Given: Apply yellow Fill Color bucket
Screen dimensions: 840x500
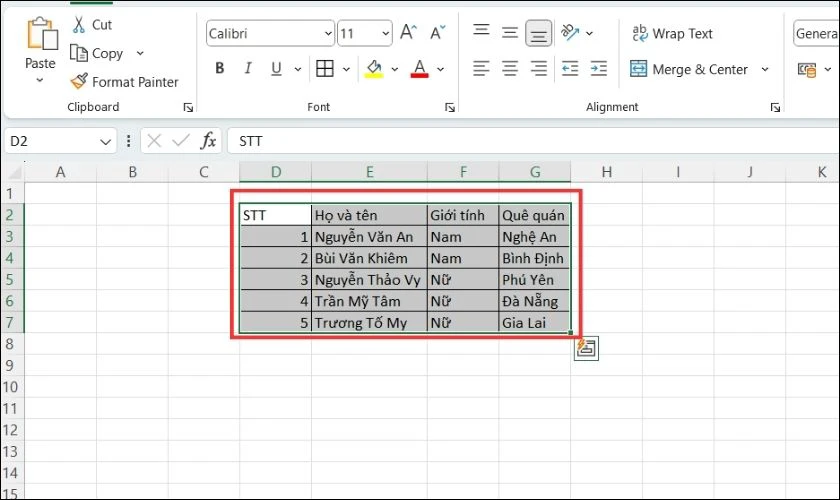Looking at the screenshot, I should coord(374,69).
